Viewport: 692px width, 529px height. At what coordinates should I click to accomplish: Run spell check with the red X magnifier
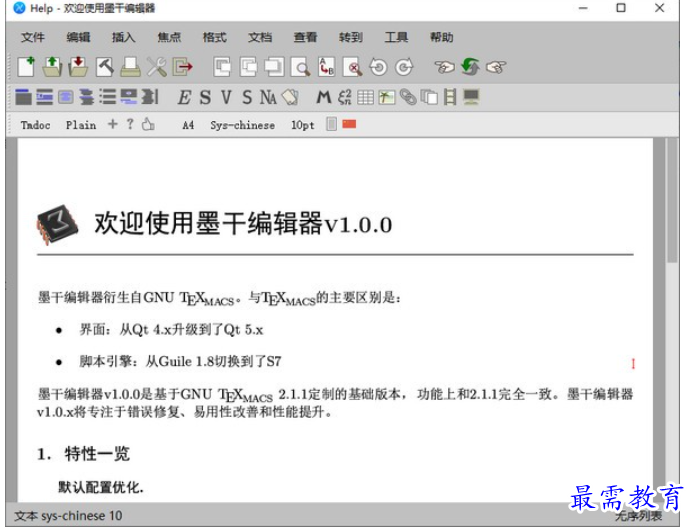click(353, 67)
